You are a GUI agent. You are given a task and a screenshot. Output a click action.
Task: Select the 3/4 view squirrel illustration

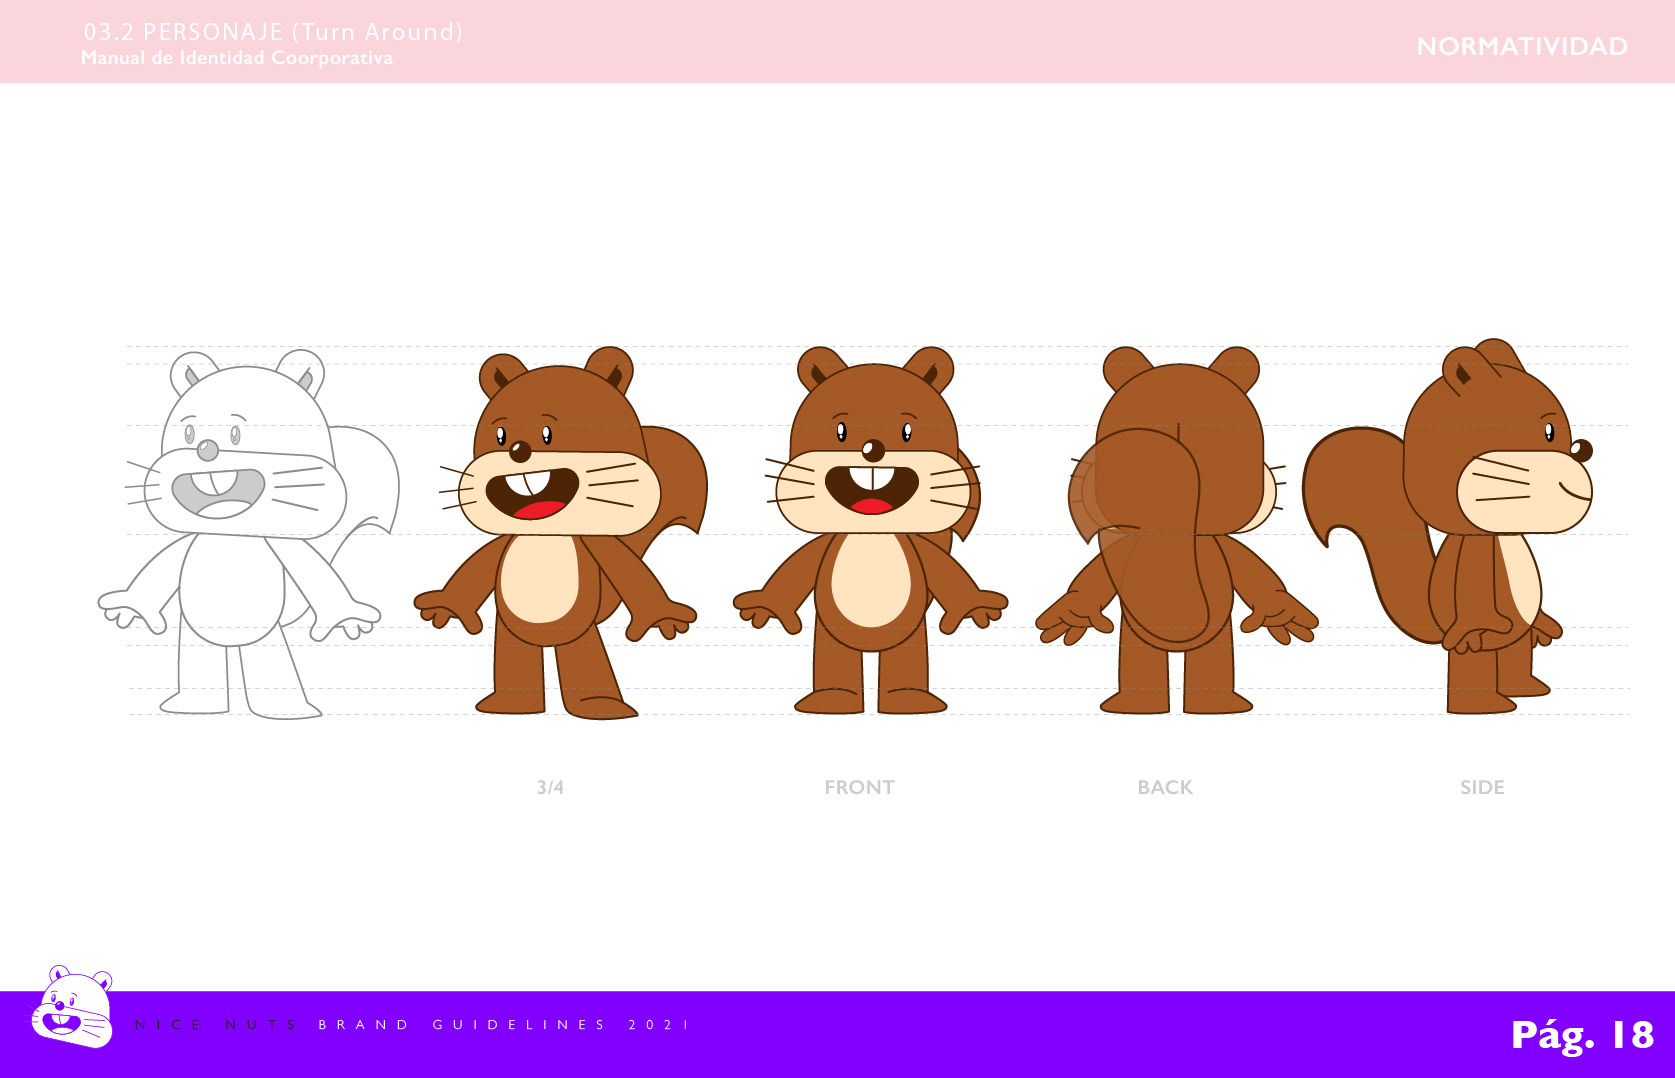pos(561,533)
